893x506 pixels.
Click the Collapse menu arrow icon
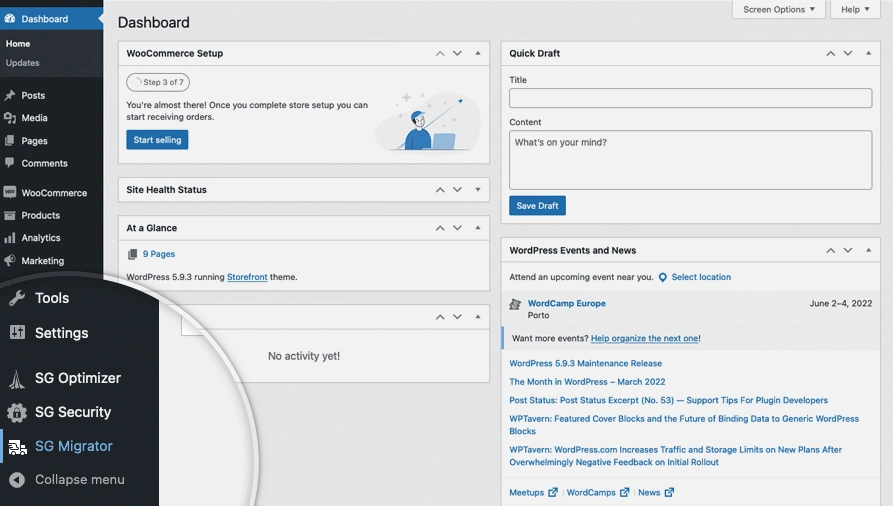pos(17,480)
